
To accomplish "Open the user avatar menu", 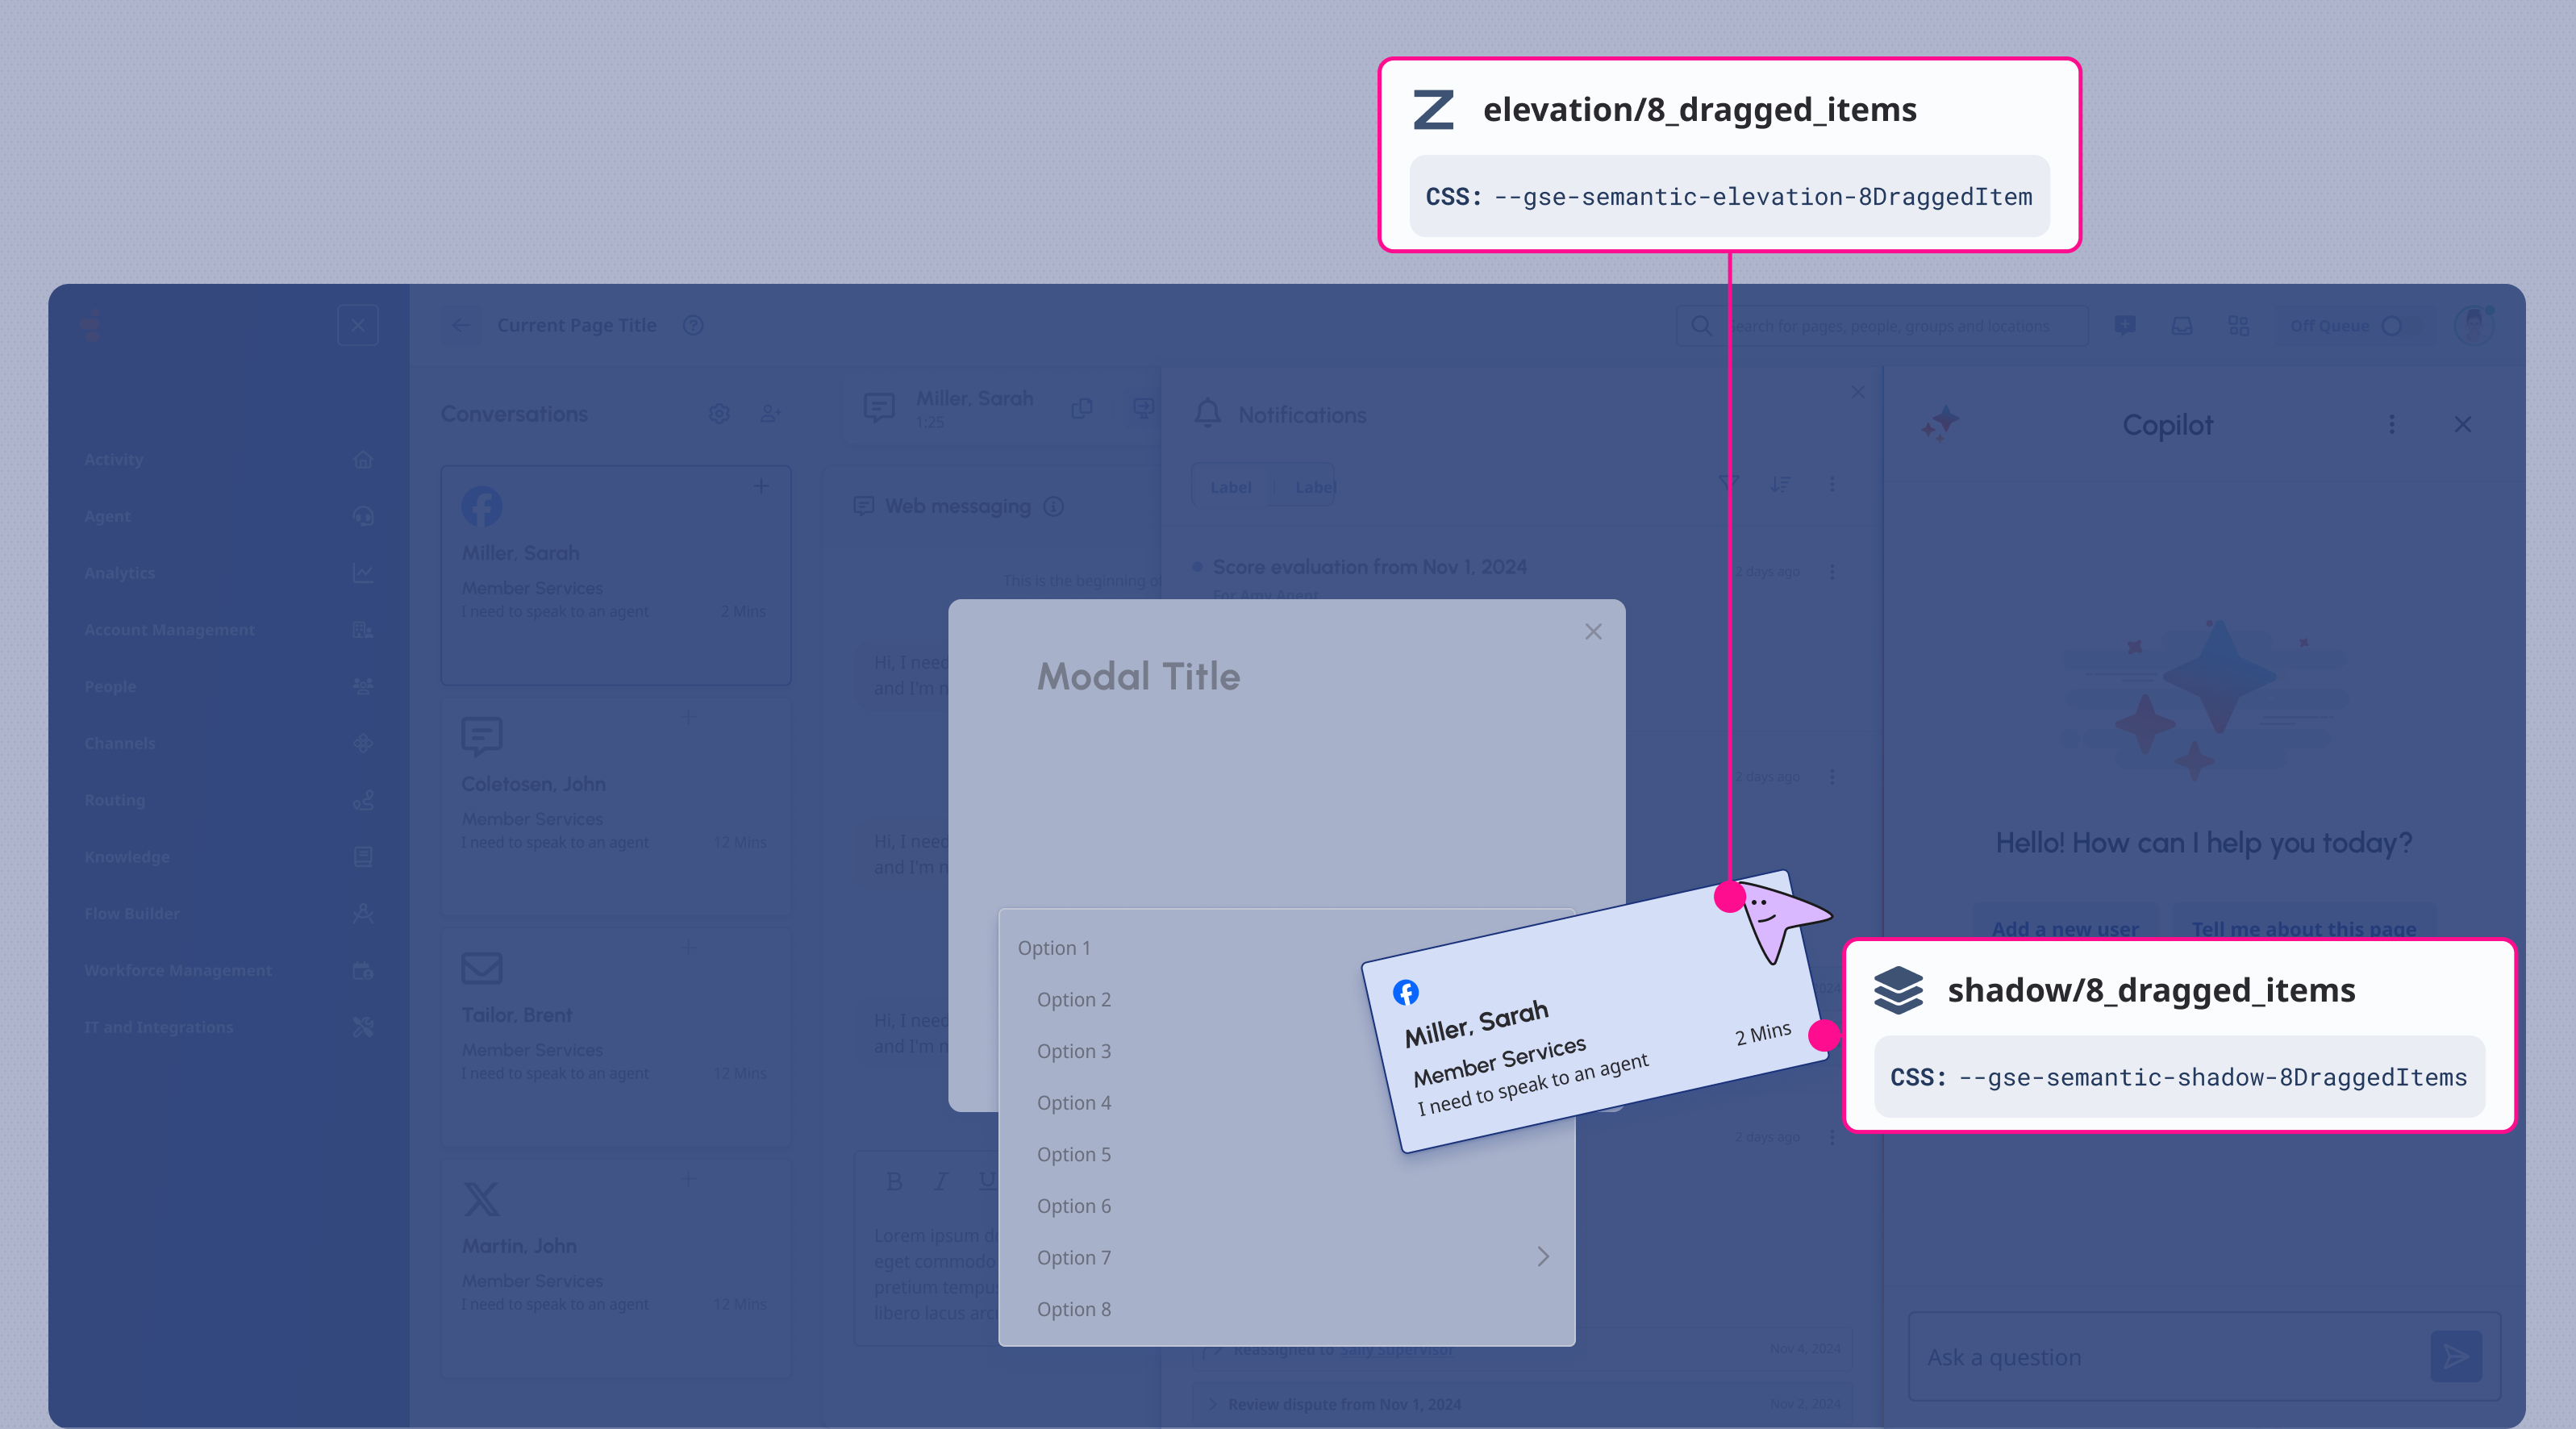I will [2474, 326].
